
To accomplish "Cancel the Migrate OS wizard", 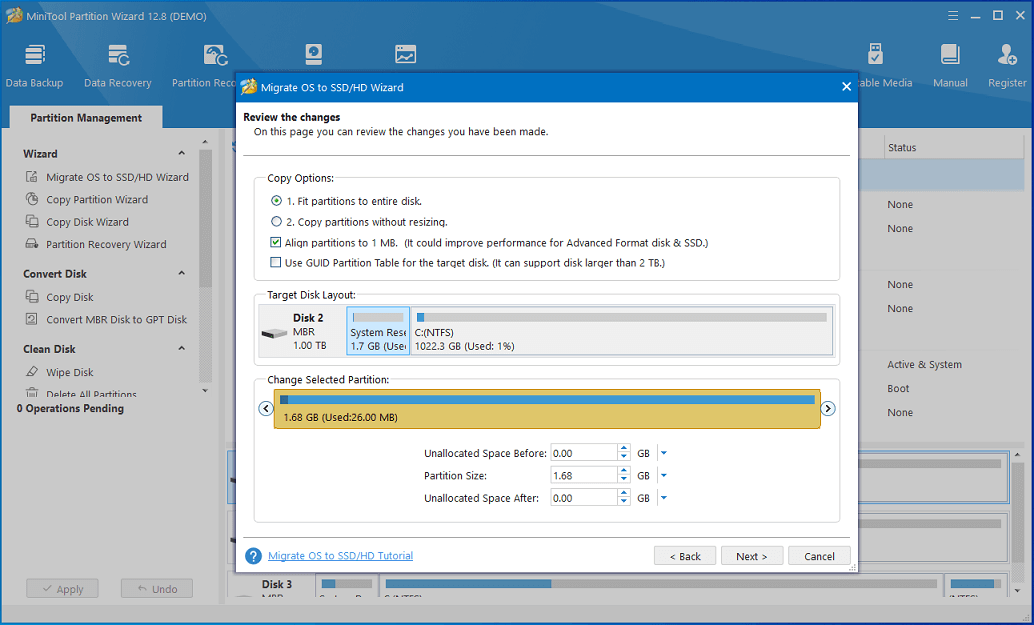I will pos(819,556).
